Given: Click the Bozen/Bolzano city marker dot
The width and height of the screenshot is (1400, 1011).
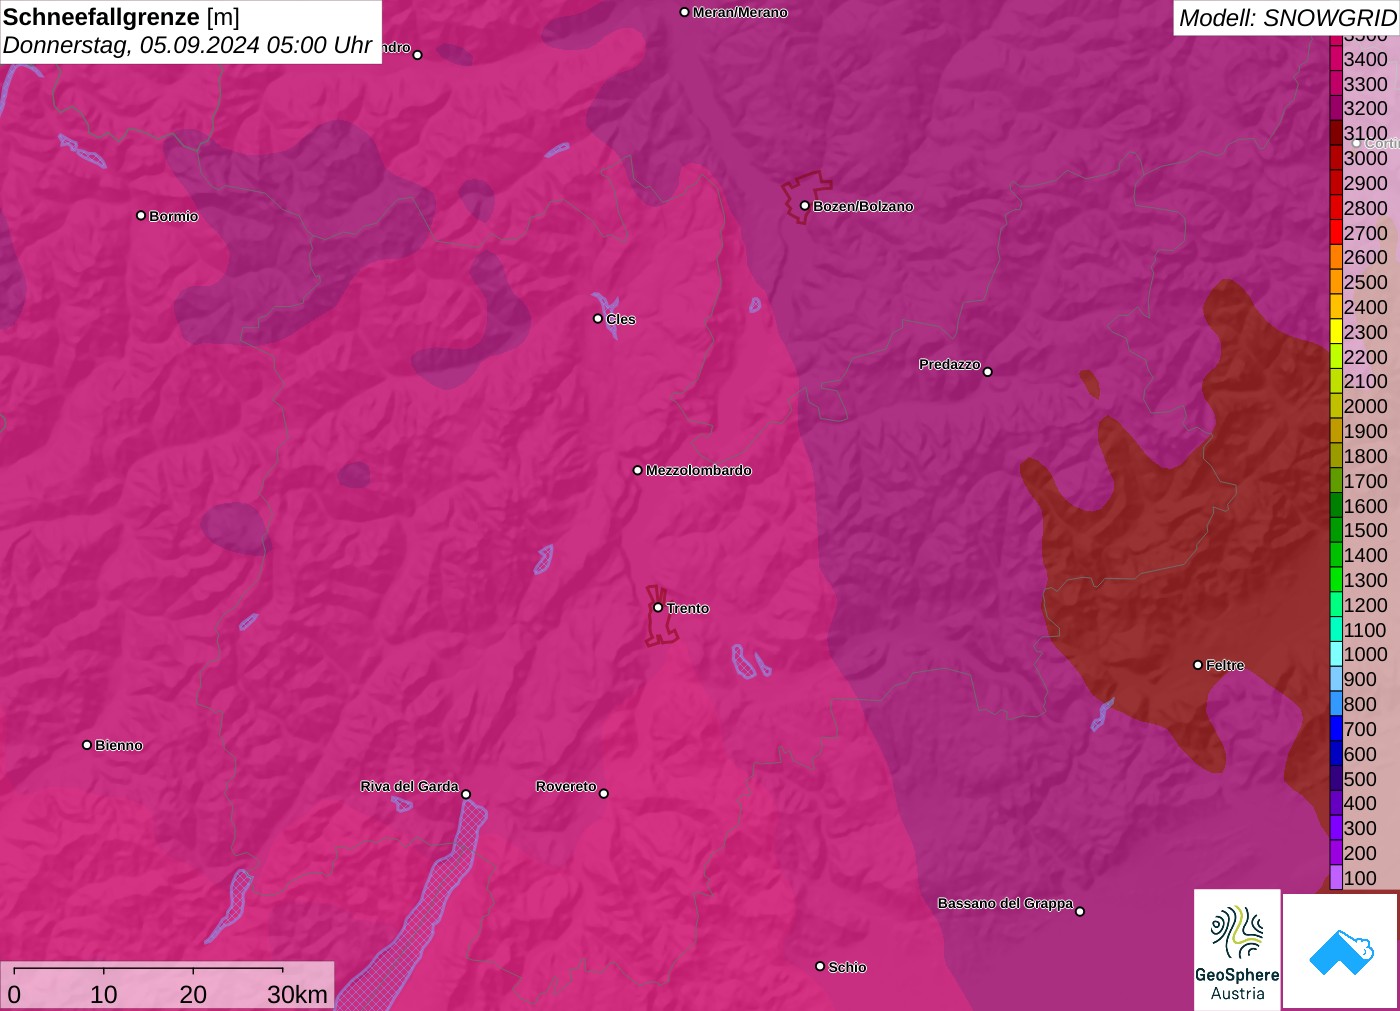Looking at the screenshot, I should coord(804,206).
